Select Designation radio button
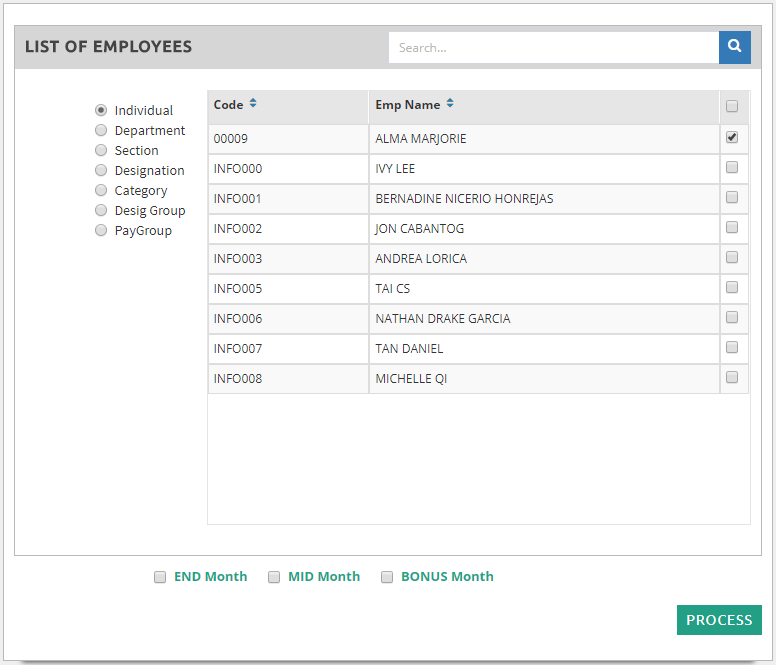Screen dimensions: 776x665 click(101, 171)
